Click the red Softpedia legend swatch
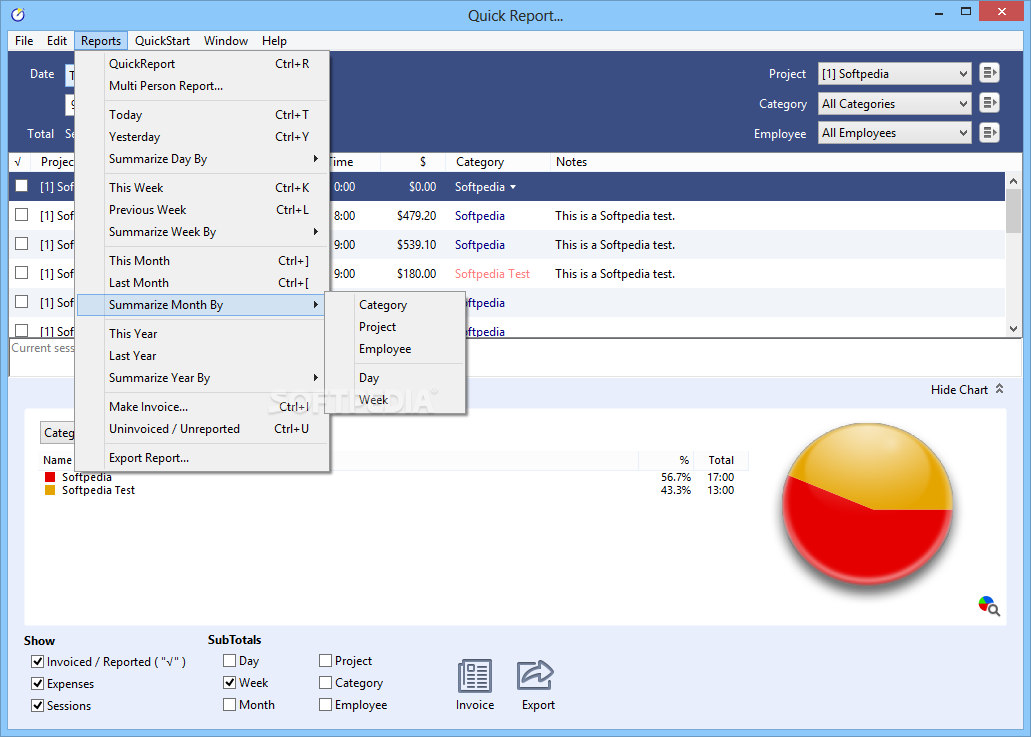Image resolution: width=1031 pixels, height=737 pixels. pyautogui.click(x=50, y=477)
